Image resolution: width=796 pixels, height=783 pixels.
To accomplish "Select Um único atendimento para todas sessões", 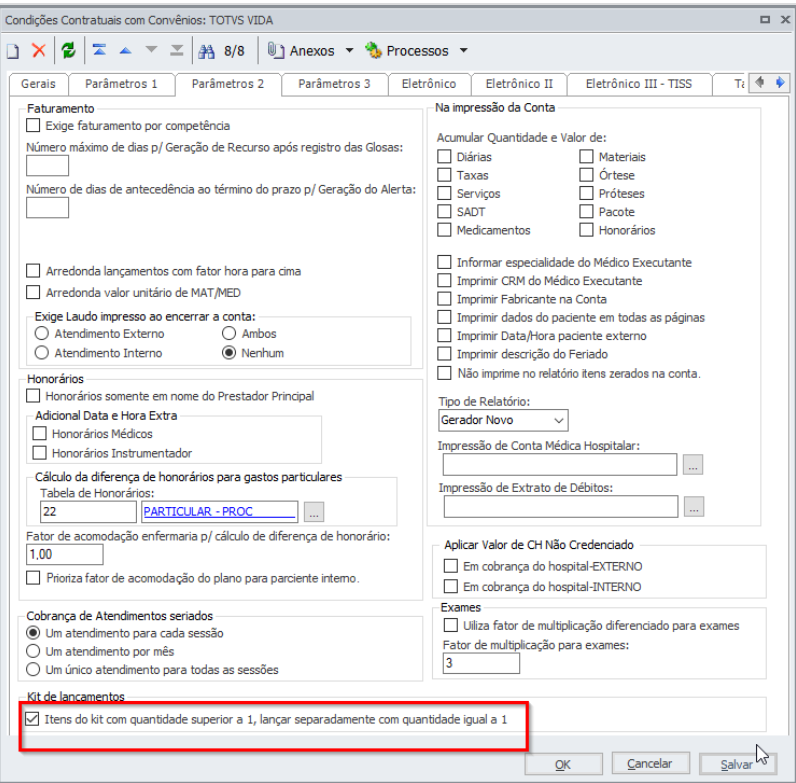I will pos(33,669).
